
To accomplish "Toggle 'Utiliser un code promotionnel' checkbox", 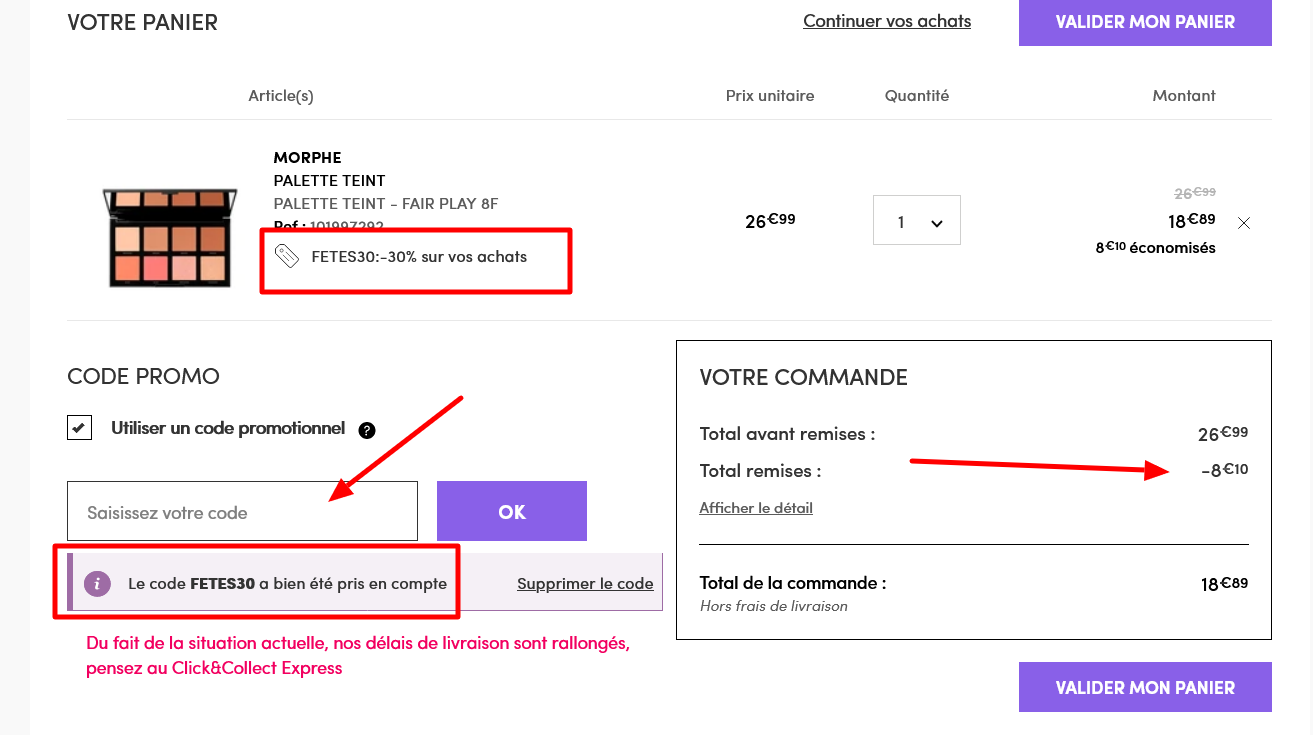I will click(80, 428).
